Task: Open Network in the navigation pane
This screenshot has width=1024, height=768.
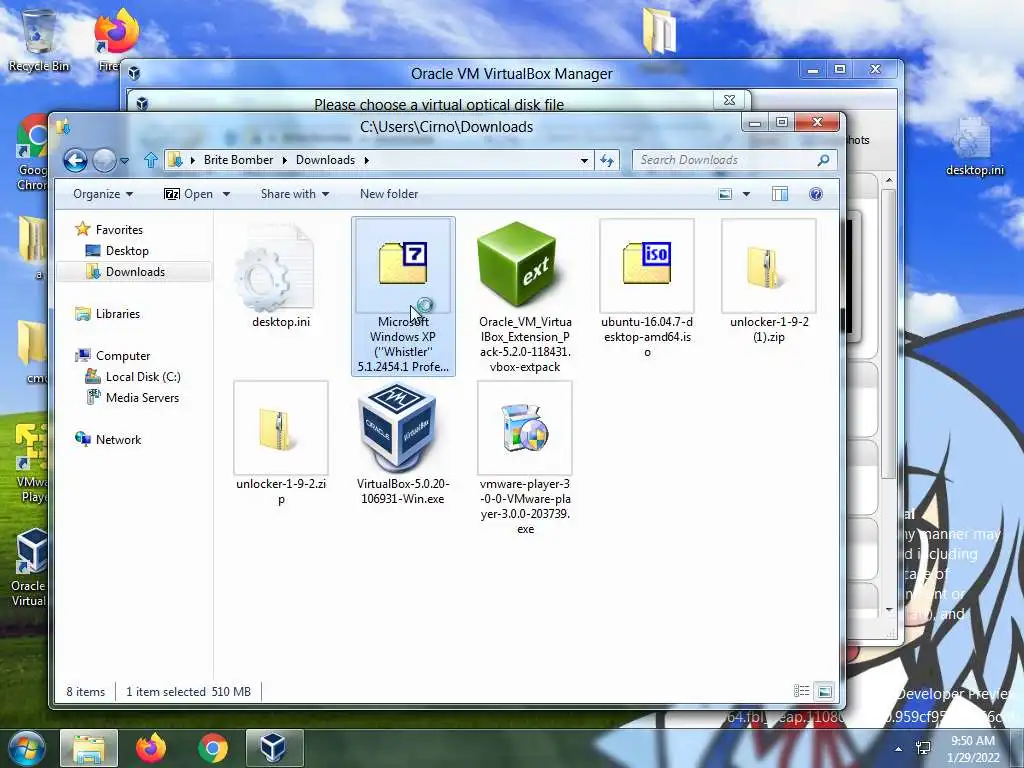Action: click(x=118, y=440)
